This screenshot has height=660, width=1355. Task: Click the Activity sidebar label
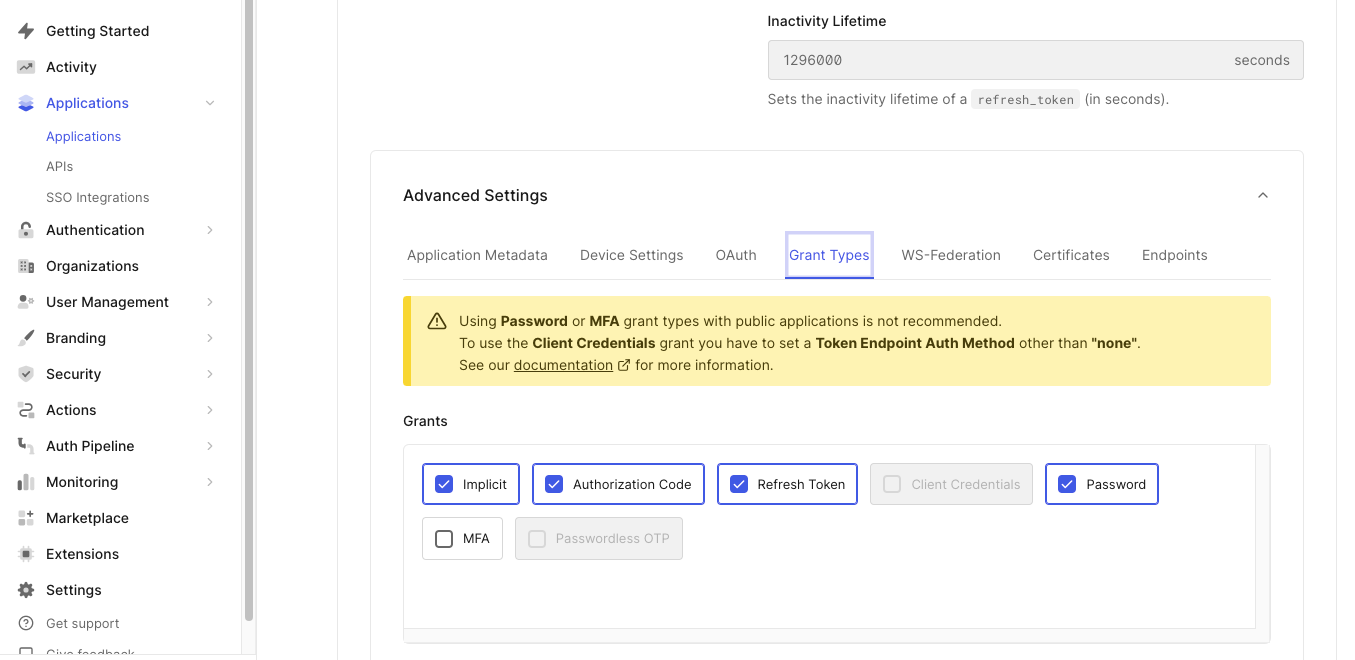point(71,67)
